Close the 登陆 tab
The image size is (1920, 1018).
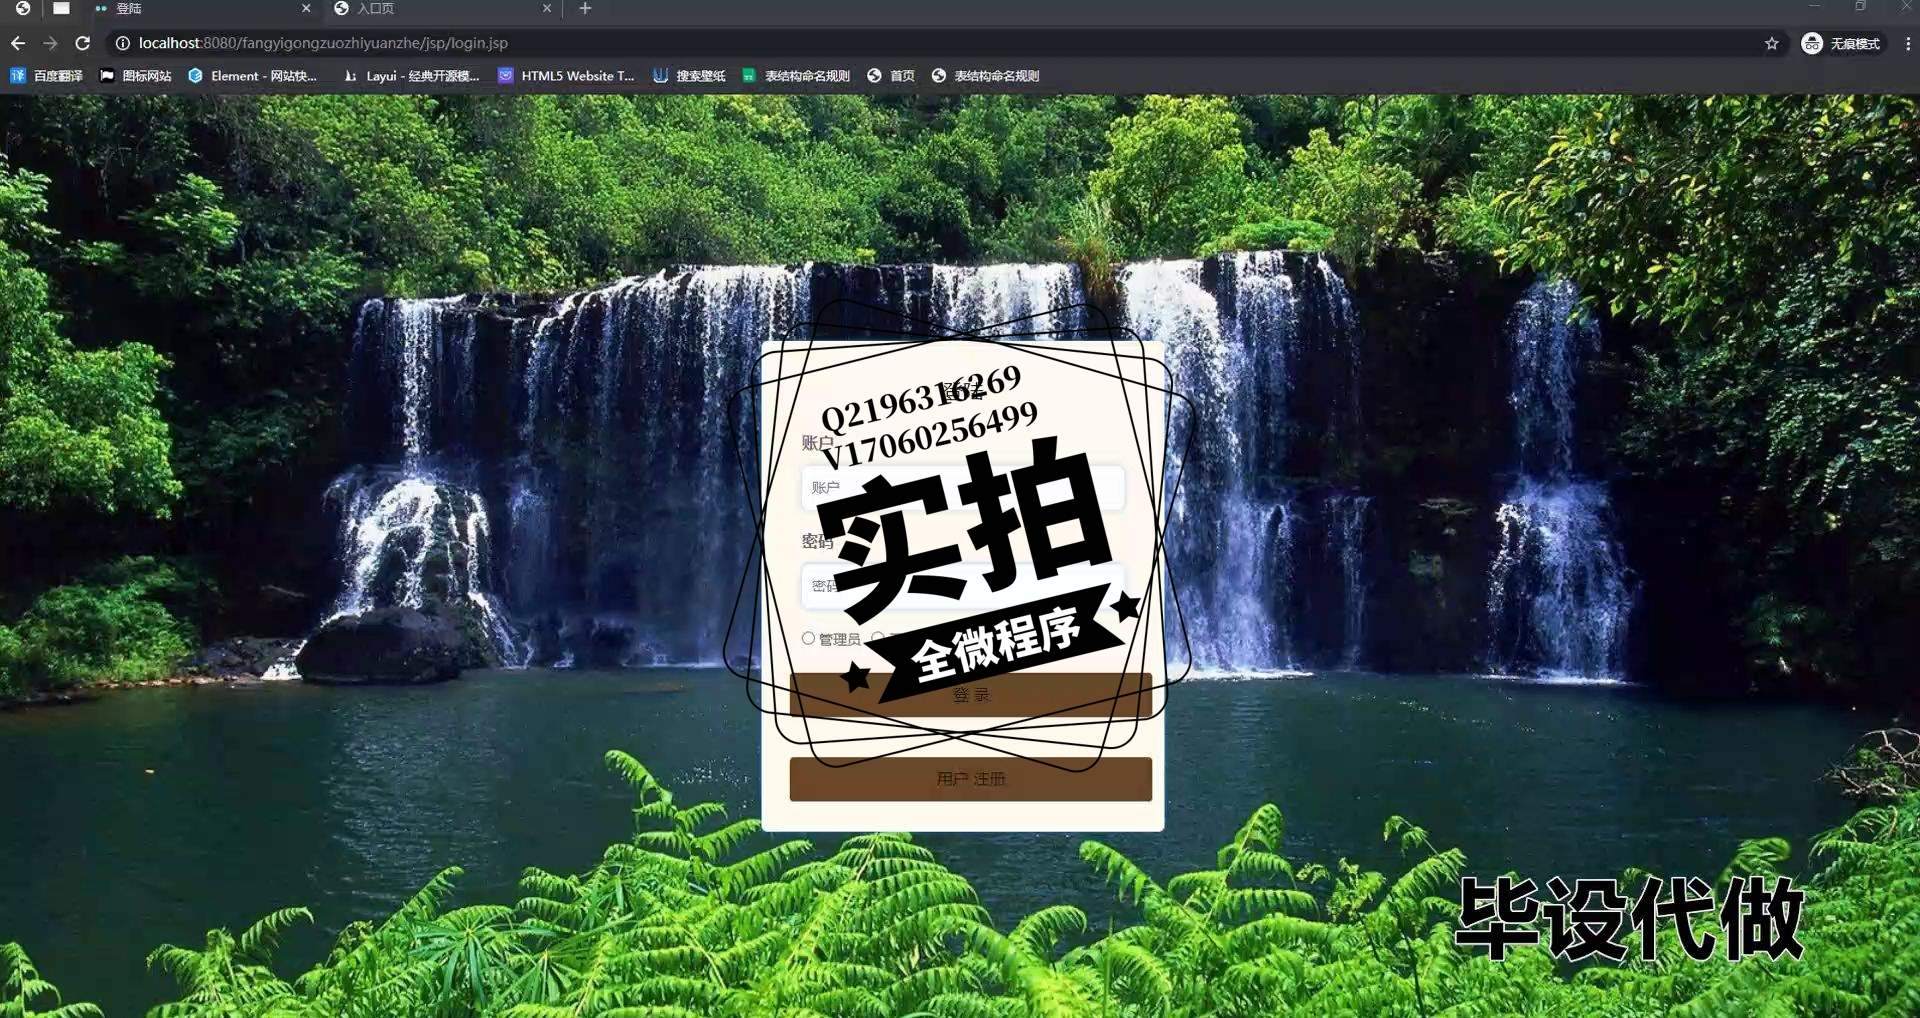click(x=306, y=8)
